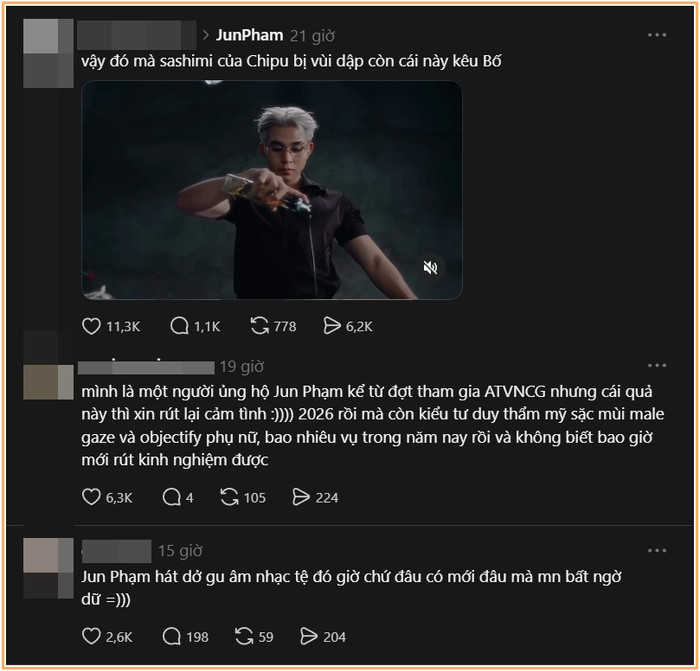This screenshot has width=700, height=671.
Task: Open the JunPham topic link
Action: pyautogui.click(x=249, y=35)
